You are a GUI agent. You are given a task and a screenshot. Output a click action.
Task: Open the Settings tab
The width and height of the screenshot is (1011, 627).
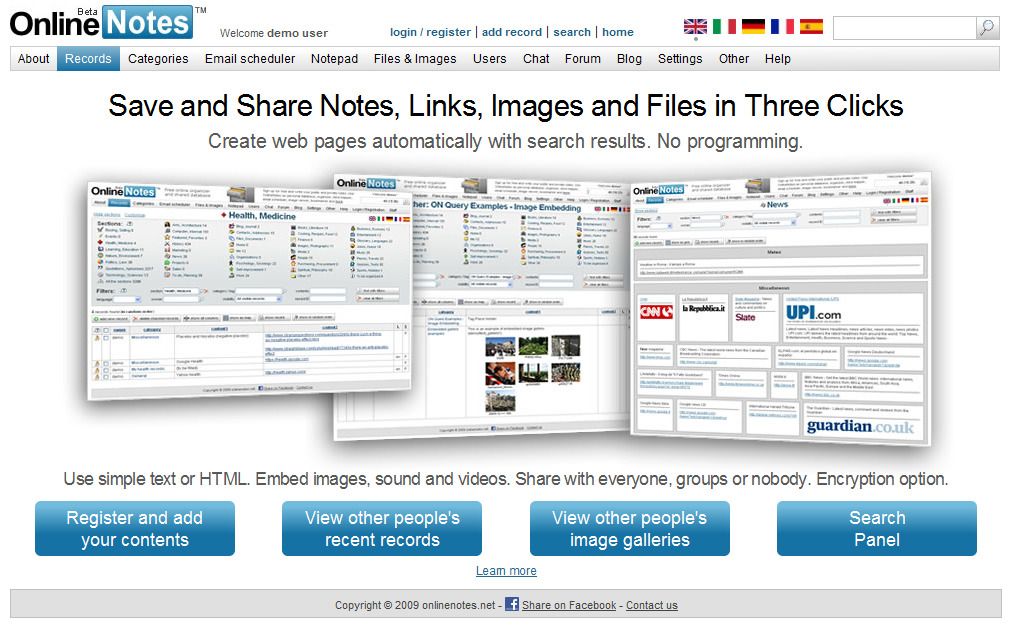pos(680,58)
